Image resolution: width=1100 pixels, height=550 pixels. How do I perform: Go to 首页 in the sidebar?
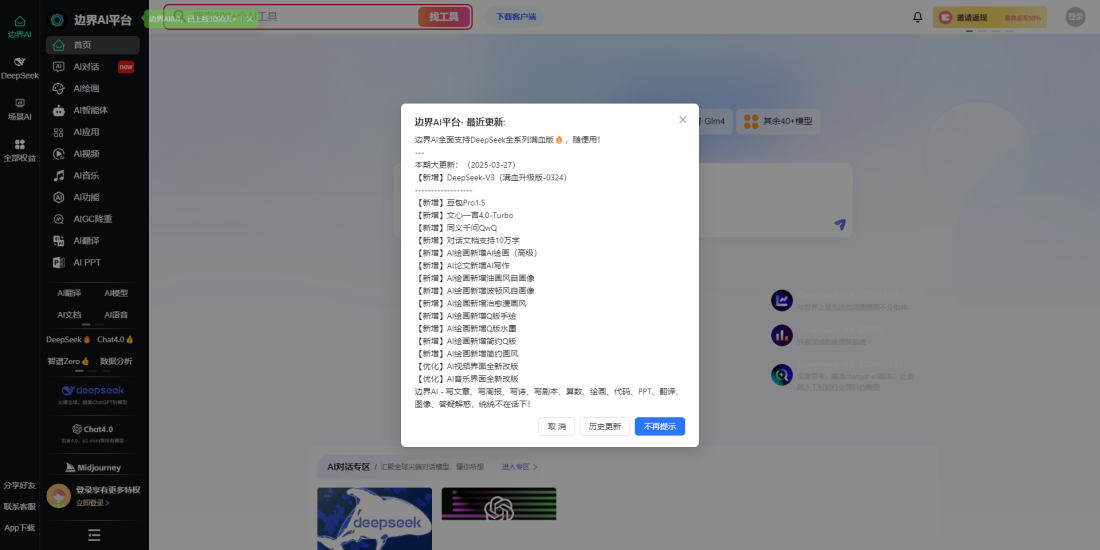coord(93,45)
